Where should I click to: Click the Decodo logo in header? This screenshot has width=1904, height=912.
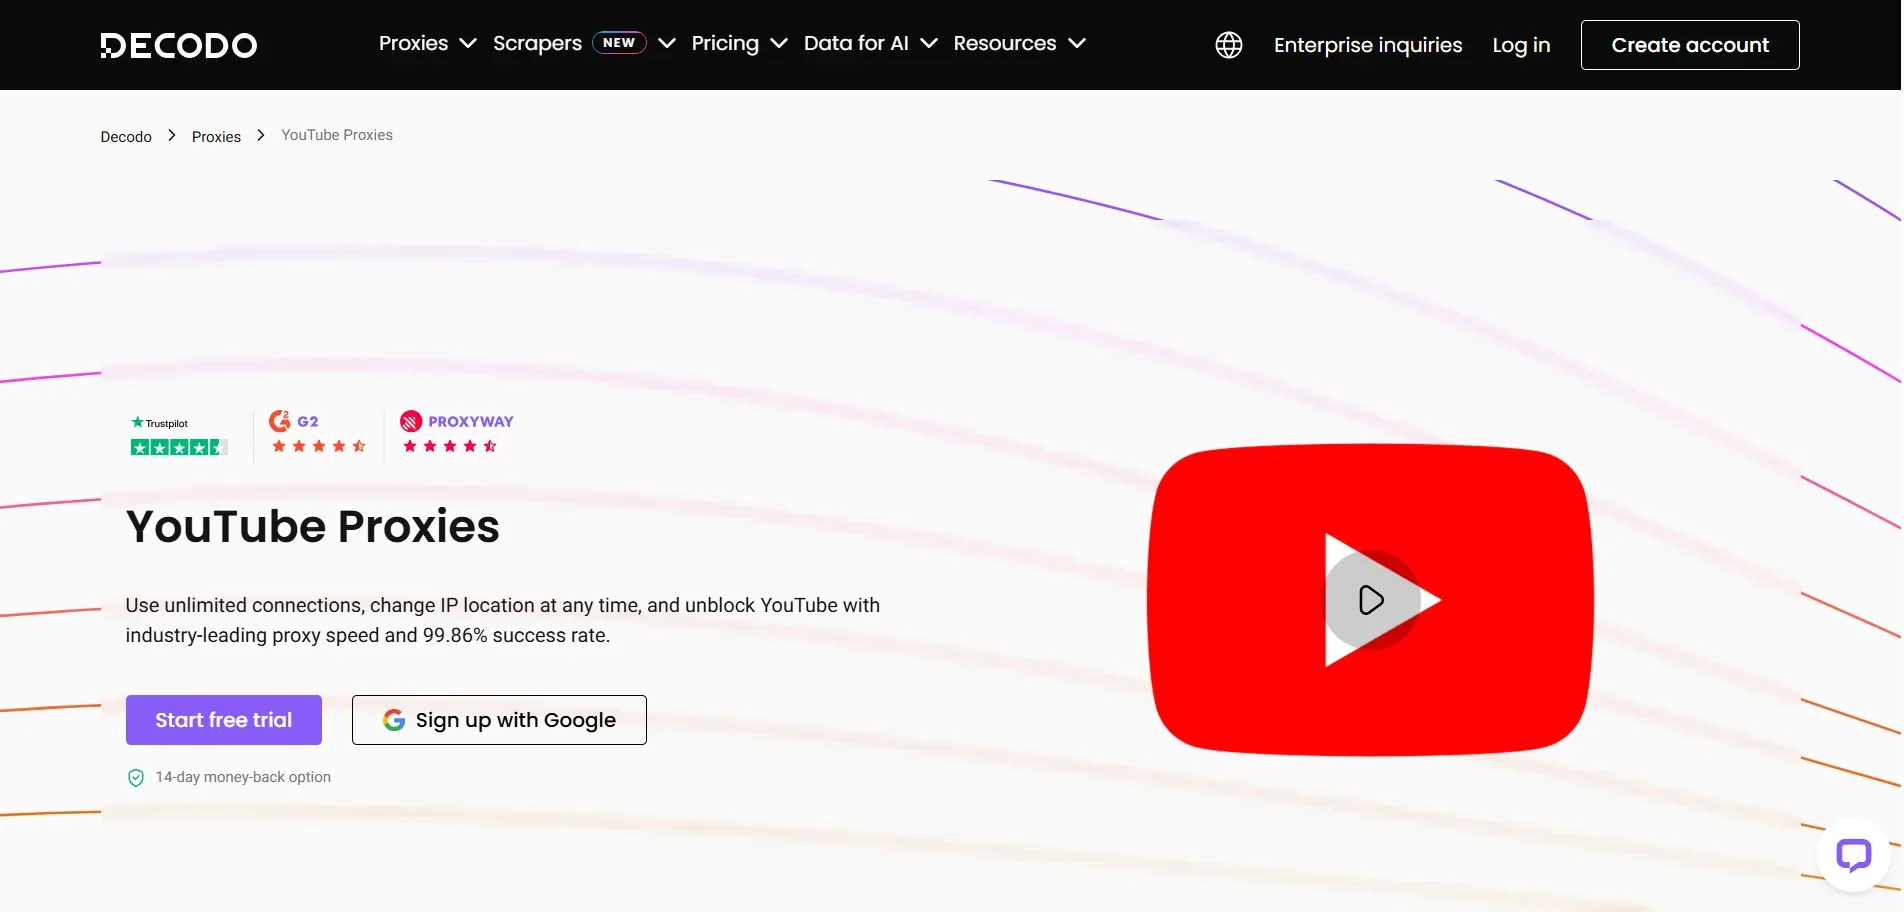179,45
